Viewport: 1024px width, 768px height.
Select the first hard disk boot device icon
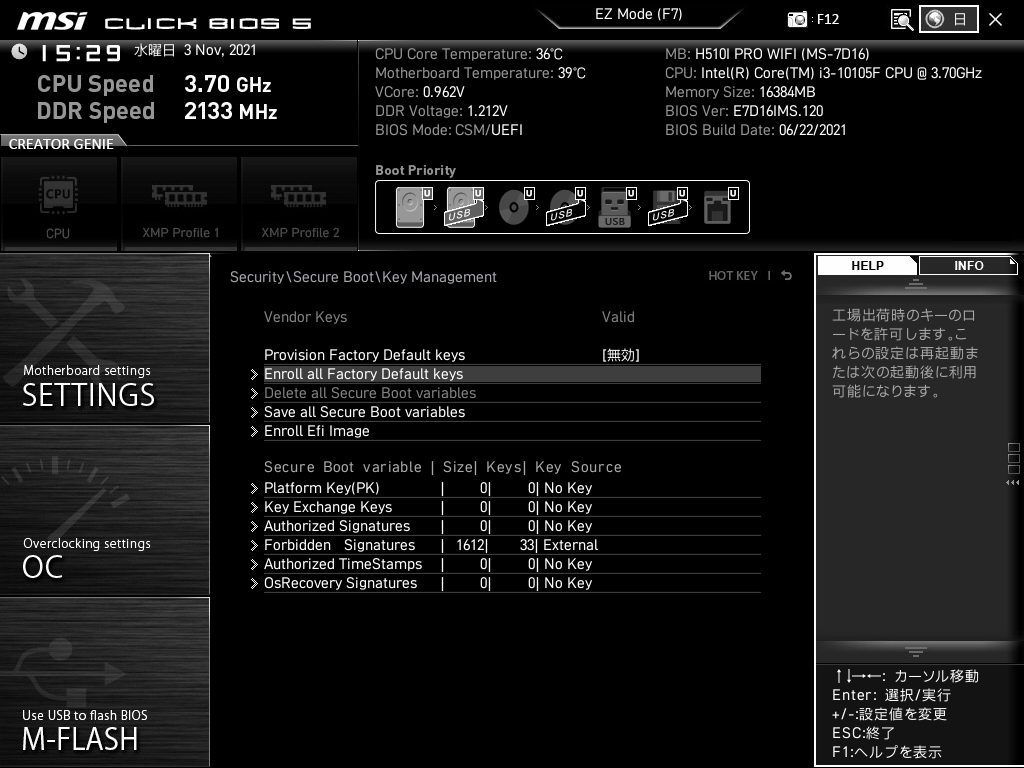point(411,208)
